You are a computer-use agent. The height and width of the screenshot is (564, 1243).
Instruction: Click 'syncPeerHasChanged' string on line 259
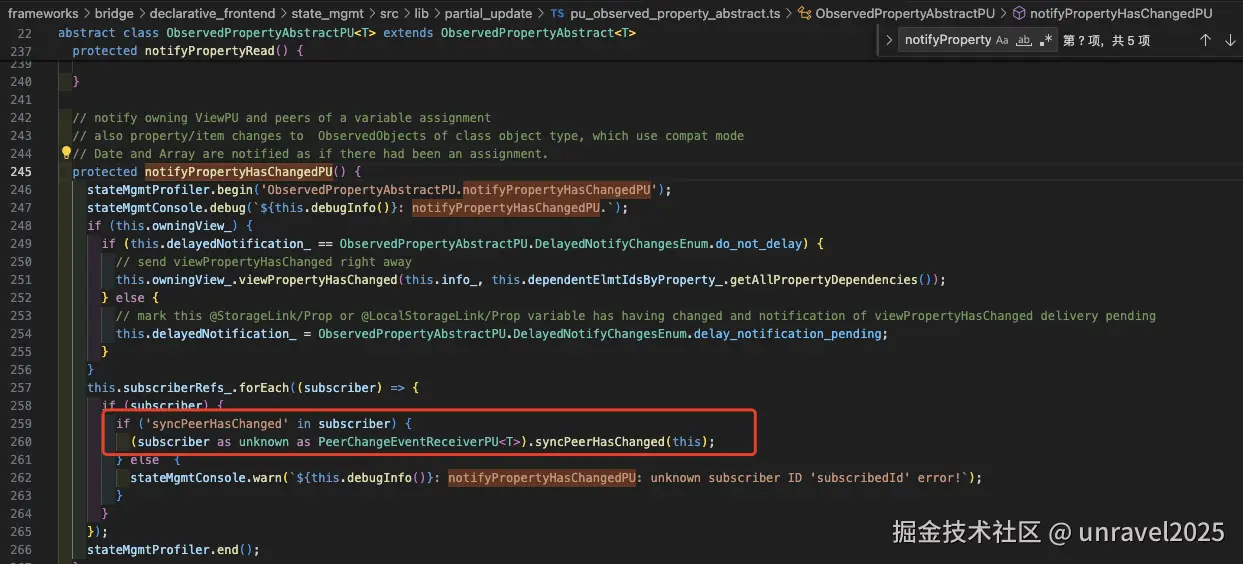(x=219, y=423)
